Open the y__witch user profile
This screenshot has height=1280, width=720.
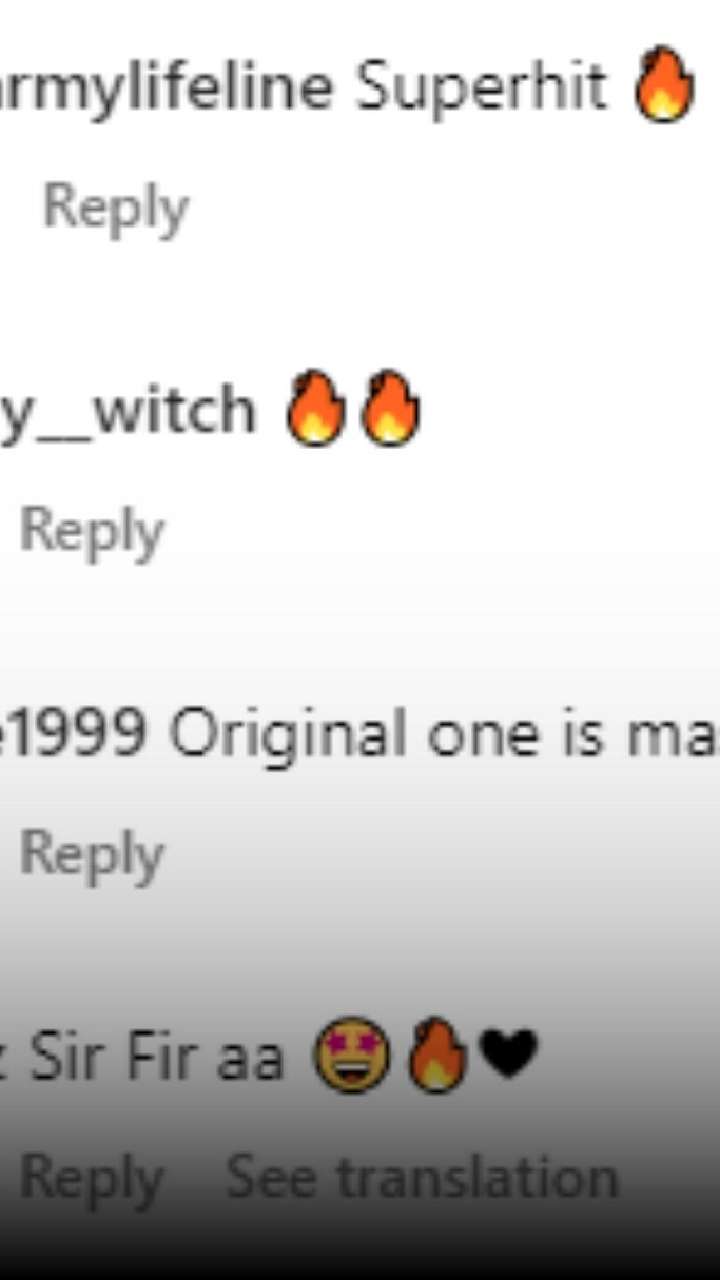128,412
